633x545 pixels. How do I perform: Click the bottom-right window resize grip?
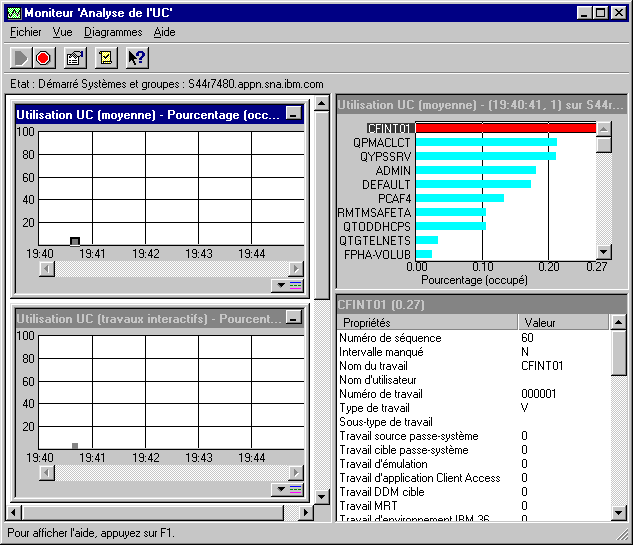(622, 534)
